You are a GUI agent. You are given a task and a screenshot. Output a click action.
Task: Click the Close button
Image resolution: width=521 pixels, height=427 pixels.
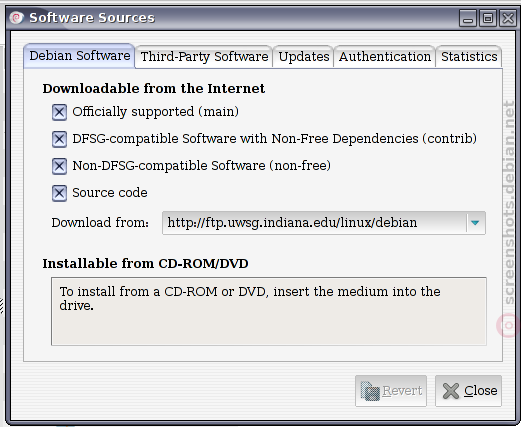click(x=468, y=391)
